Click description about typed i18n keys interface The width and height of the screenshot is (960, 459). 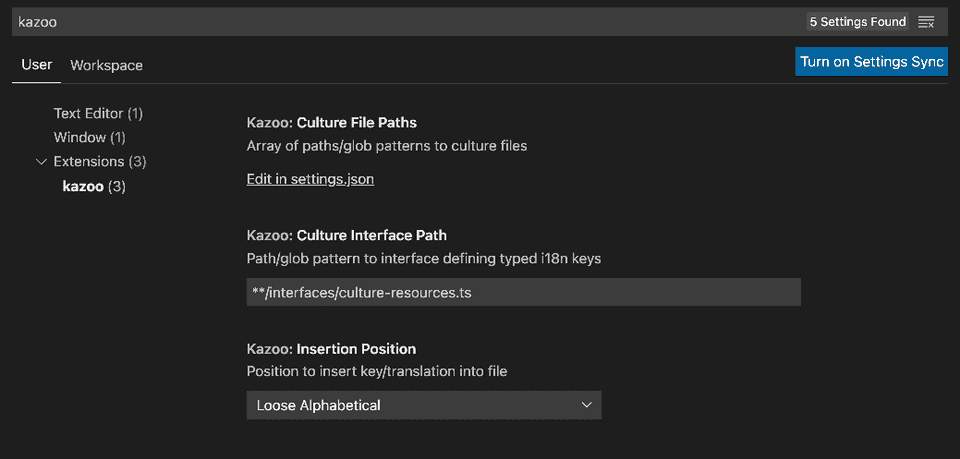point(424,259)
